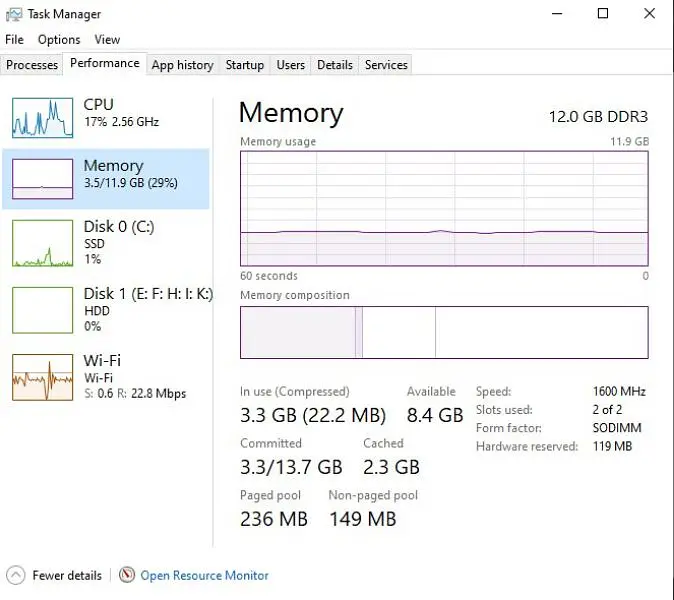674x600 pixels.
Task: Open the Options menu
Action: point(59,40)
